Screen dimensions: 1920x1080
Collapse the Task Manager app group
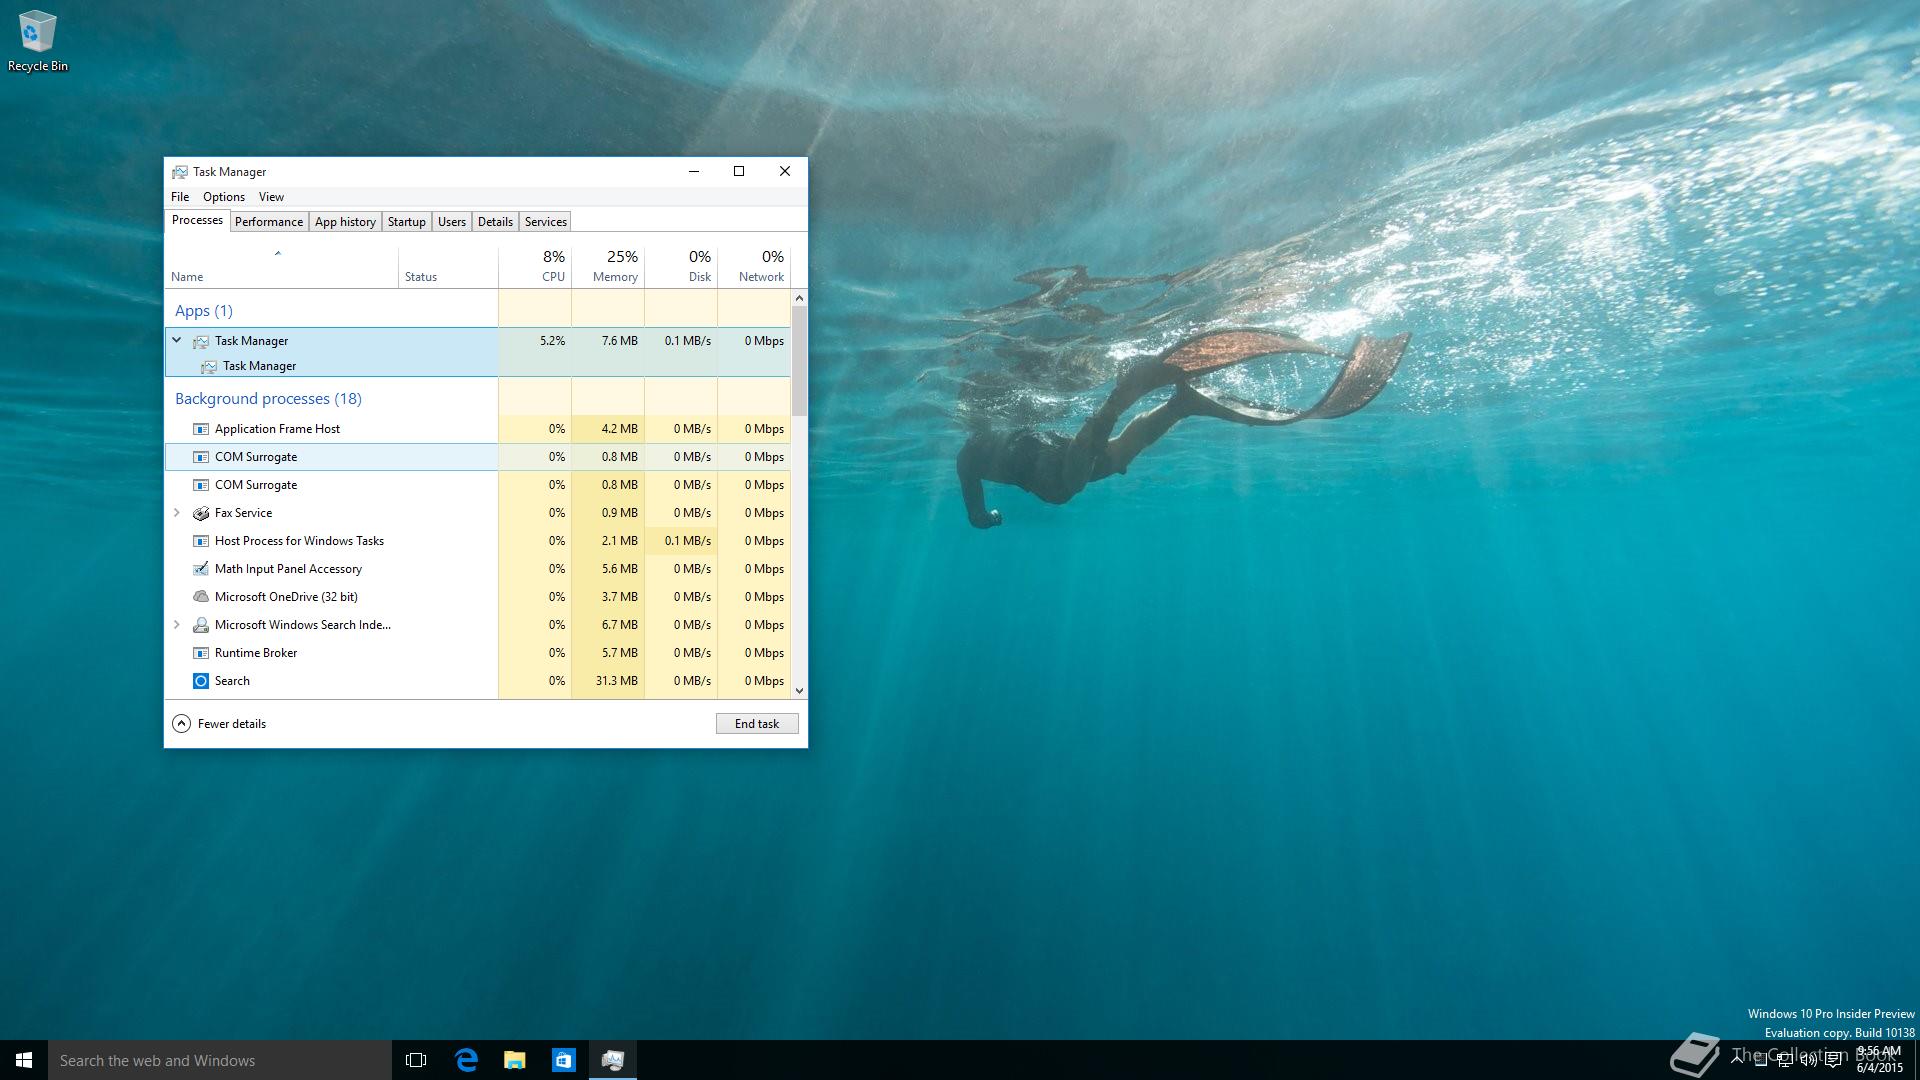177,341
